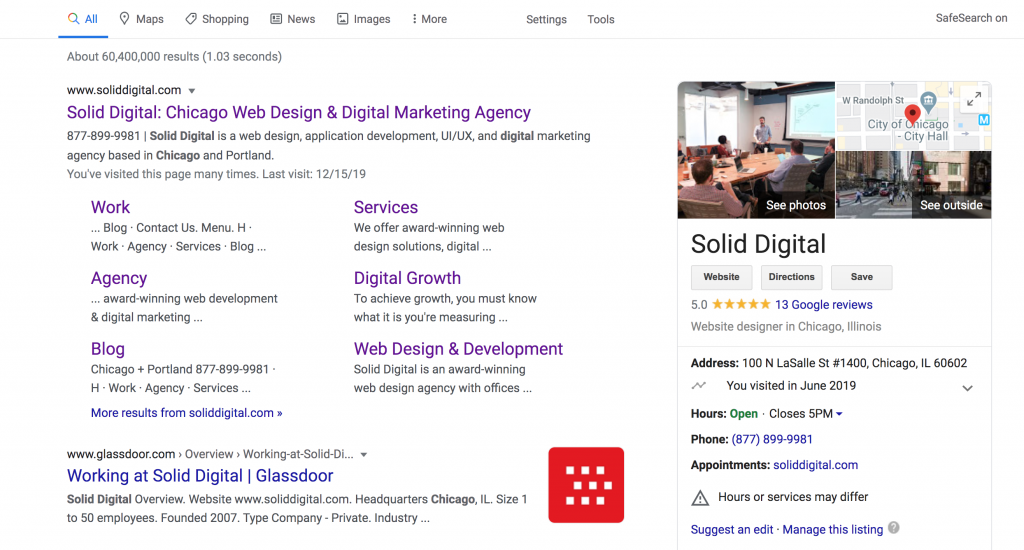Click the City Hall landmark icon on map
The width and height of the screenshot is (1024, 550).
click(929, 101)
